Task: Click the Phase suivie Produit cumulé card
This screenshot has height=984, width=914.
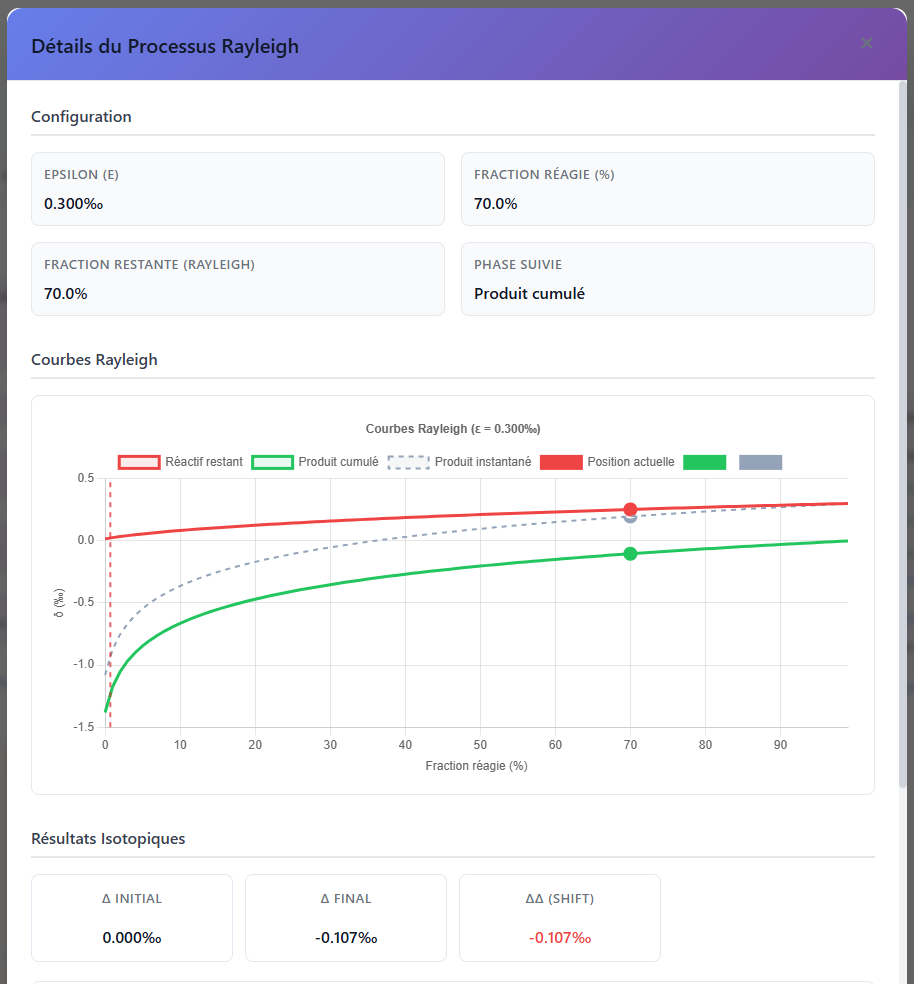Action: (x=667, y=279)
